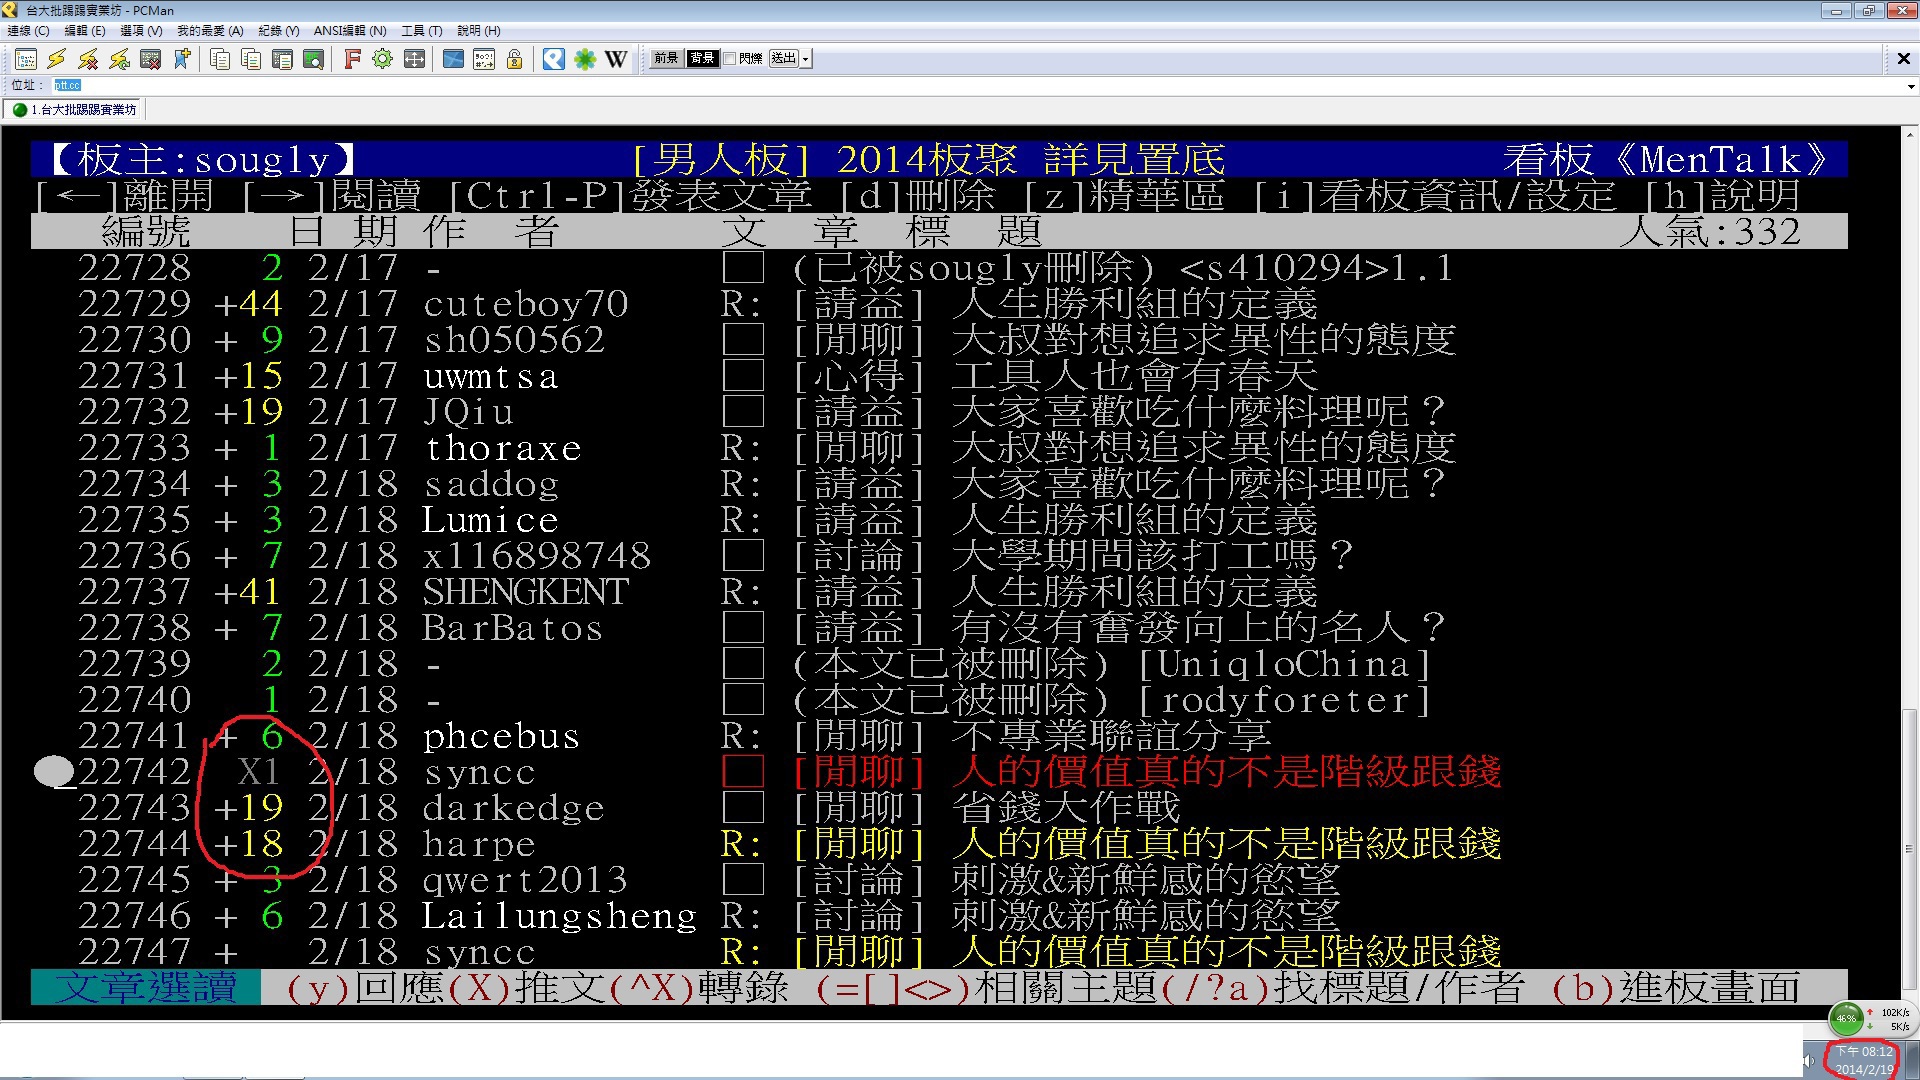Viewport: 1920px width, 1080px height.
Task: Click the fullscreen arrows icon
Action: [414, 60]
